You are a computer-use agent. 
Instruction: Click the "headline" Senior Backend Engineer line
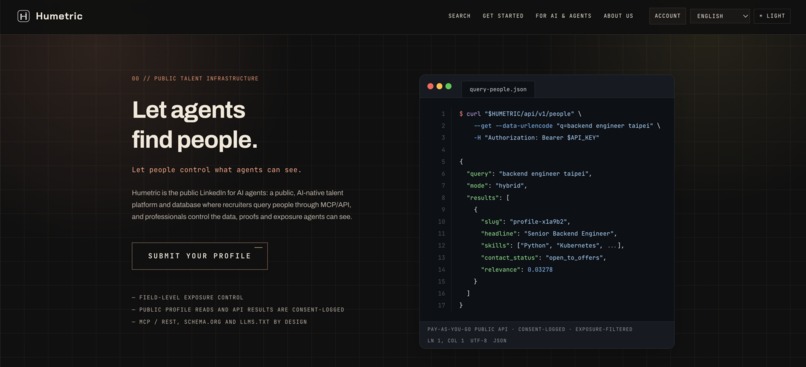pyautogui.click(x=548, y=233)
